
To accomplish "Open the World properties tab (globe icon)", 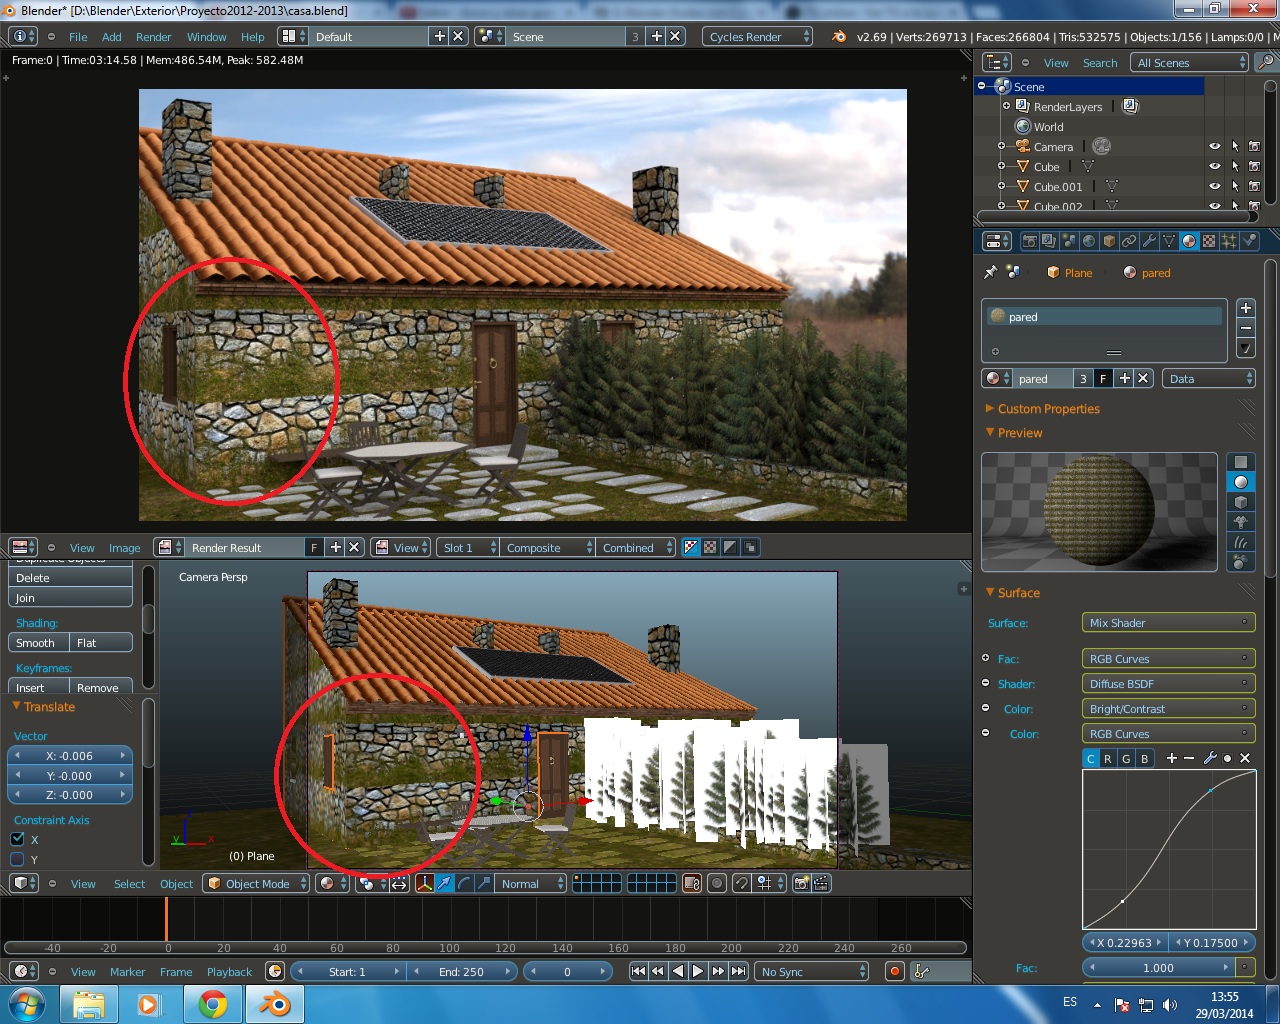I will click(x=1089, y=241).
